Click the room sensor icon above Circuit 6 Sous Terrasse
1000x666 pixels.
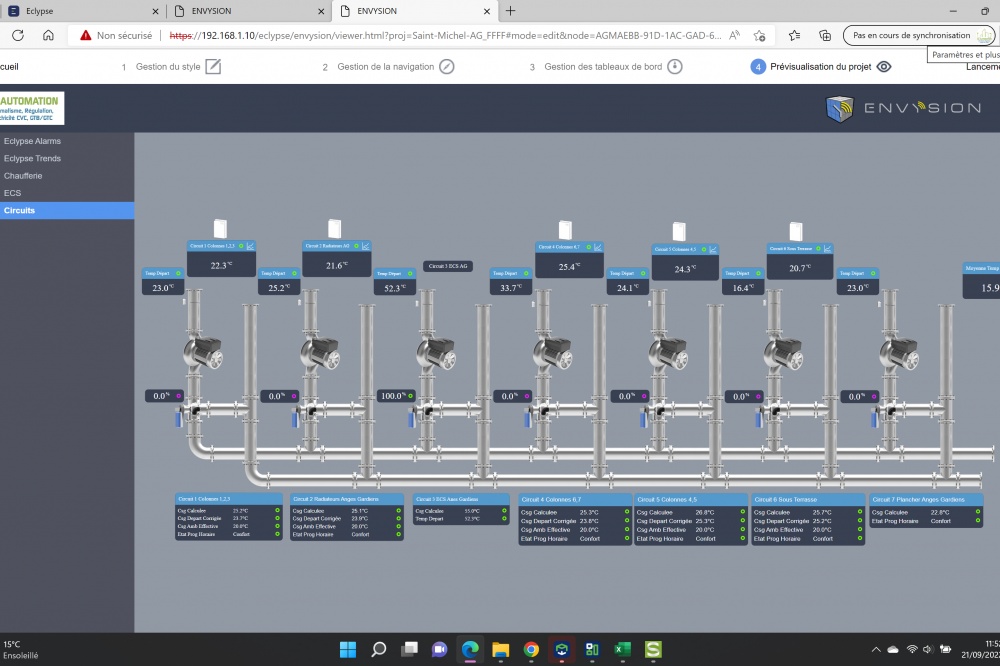tap(796, 231)
